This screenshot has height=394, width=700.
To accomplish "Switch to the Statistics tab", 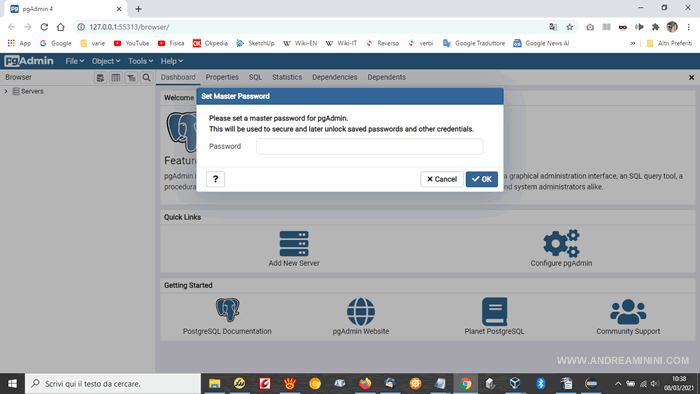I will 287,77.
